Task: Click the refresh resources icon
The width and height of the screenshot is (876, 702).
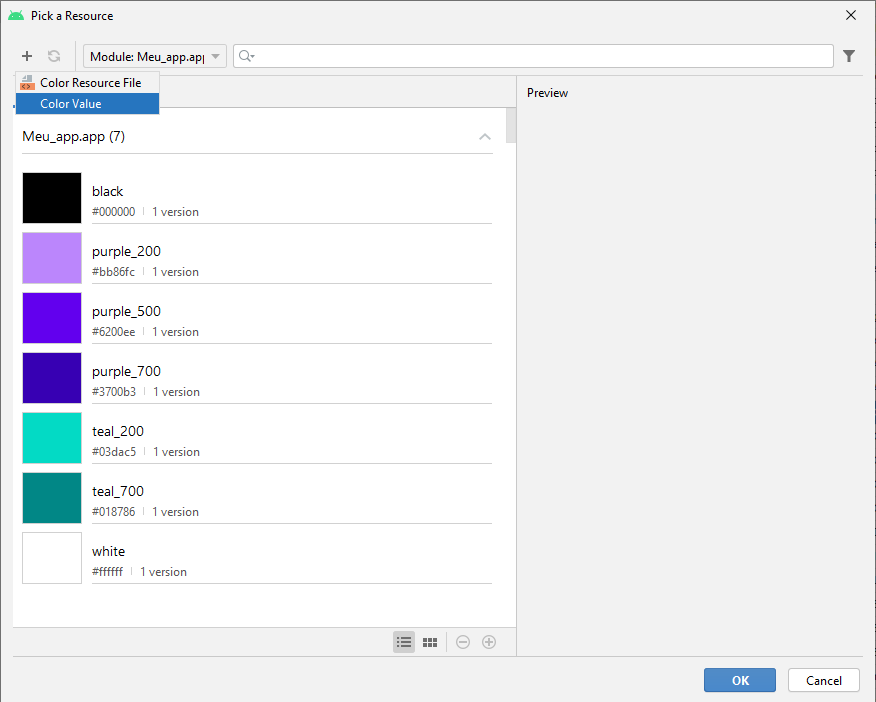Action: coord(54,56)
